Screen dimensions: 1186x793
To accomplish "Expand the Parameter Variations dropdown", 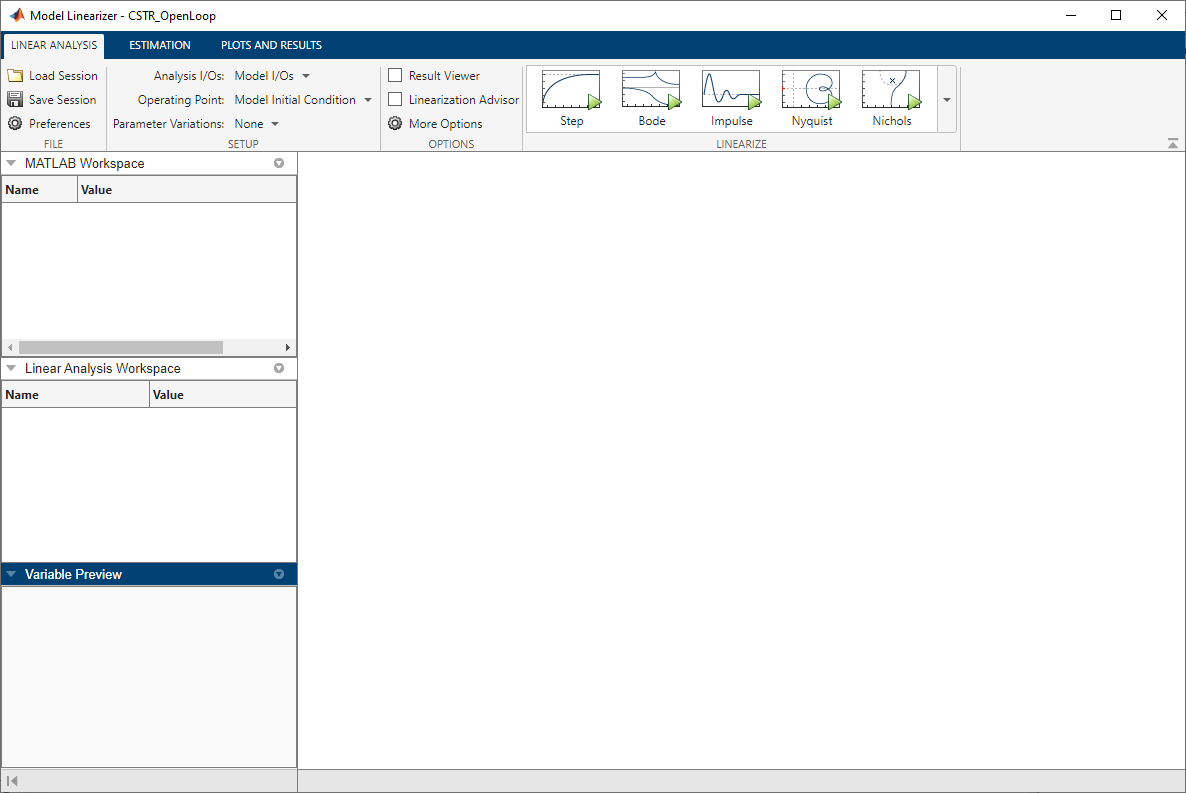I will pos(274,123).
